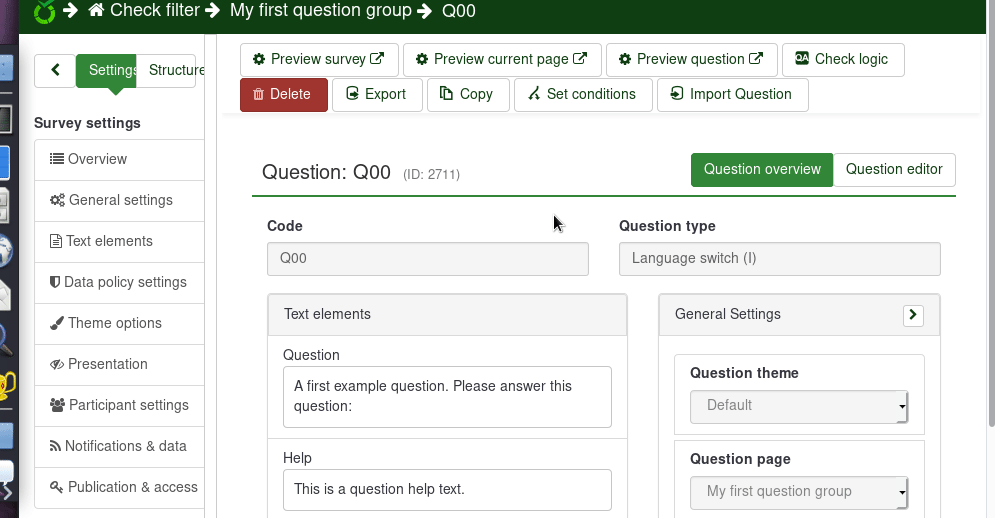The width and height of the screenshot is (995, 518).
Task: Switch to Question editor tab
Action: pos(893,169)
